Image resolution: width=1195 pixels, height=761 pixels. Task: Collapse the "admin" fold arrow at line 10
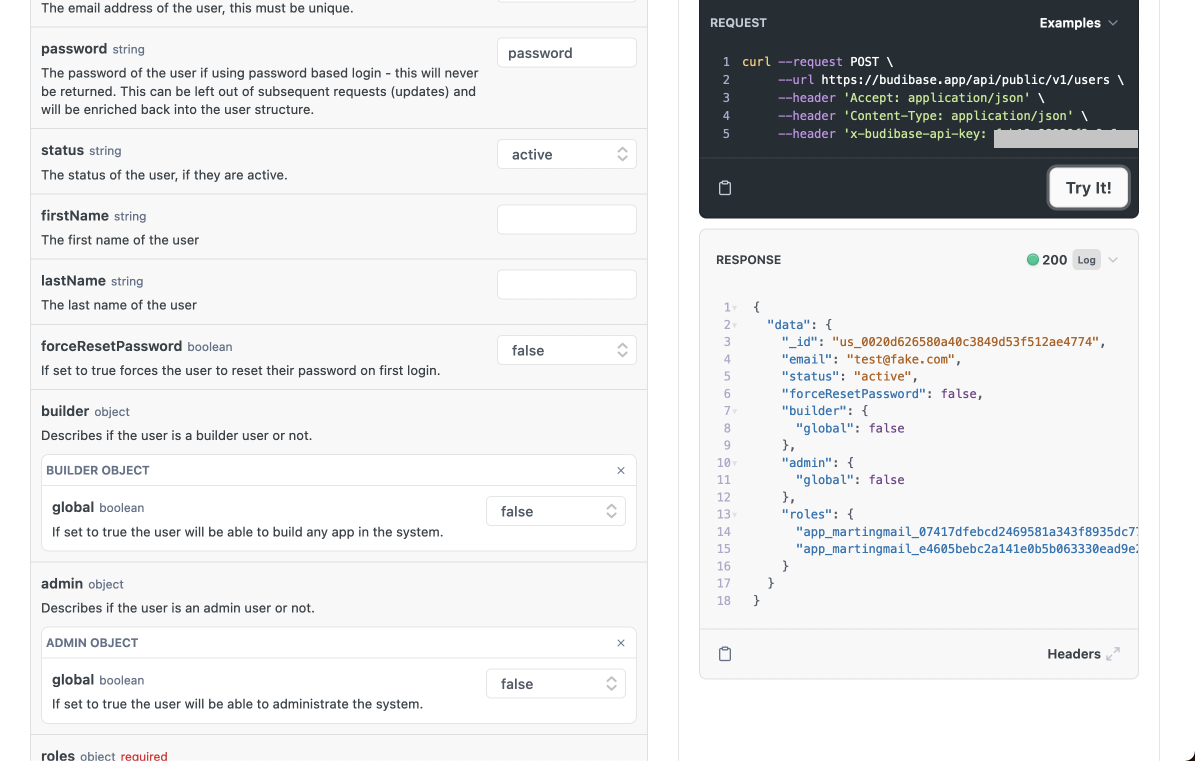[735, 463]
